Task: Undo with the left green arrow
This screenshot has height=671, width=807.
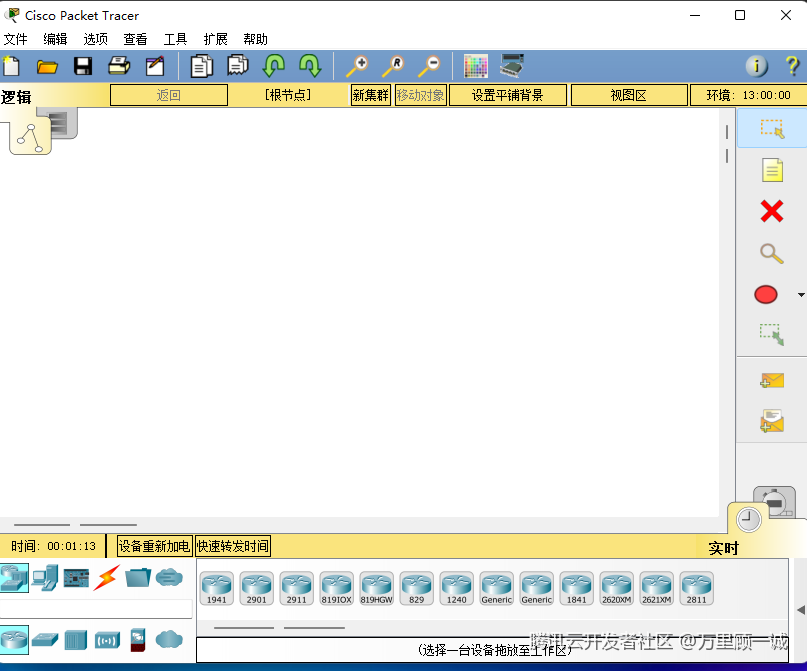Action: pyautogui.click(x=274, y=66)
